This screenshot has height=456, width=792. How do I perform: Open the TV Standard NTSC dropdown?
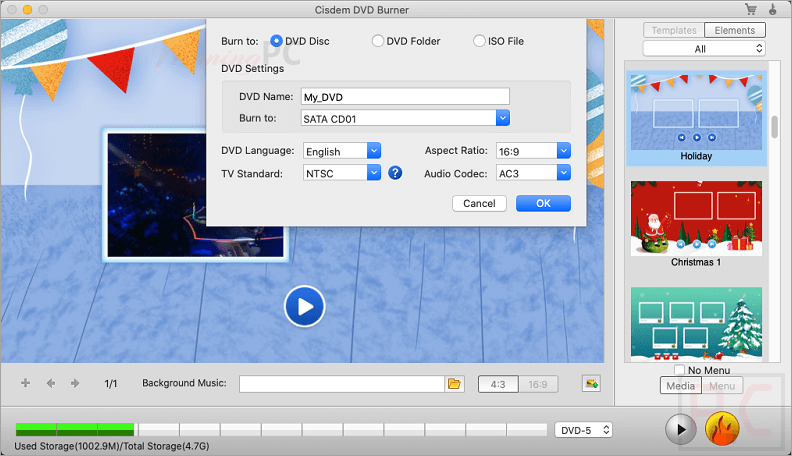point(342,173)
